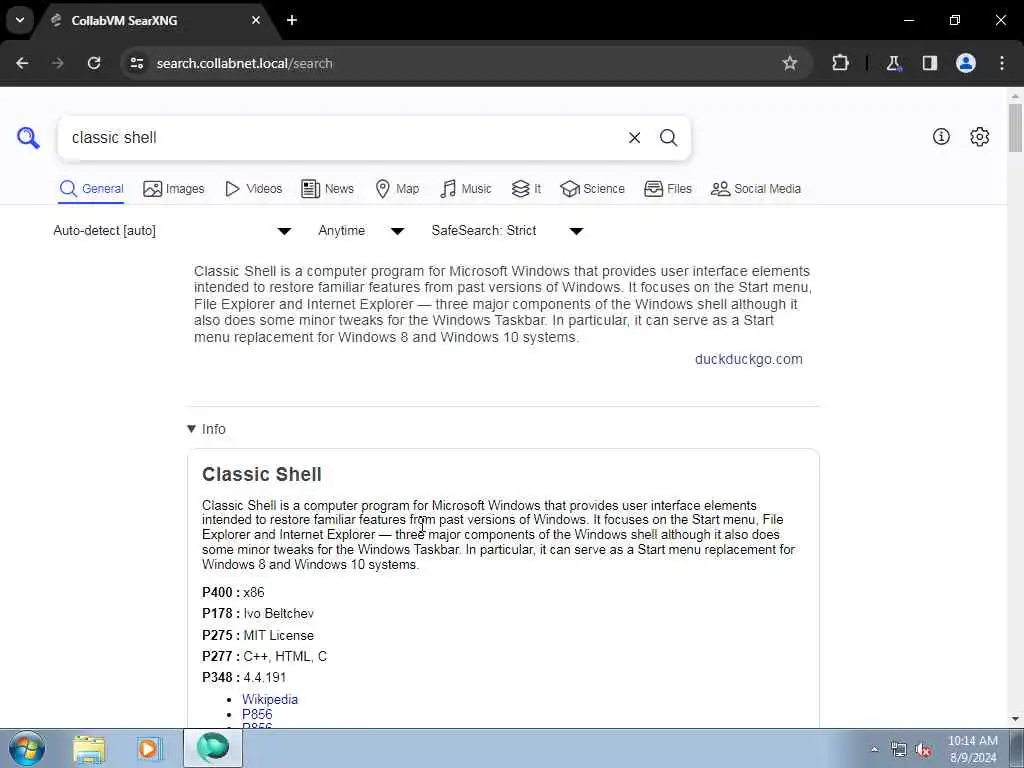Go back with browser back arrow
Screen dimensions: 1024x768
click(x=22, y=63)
